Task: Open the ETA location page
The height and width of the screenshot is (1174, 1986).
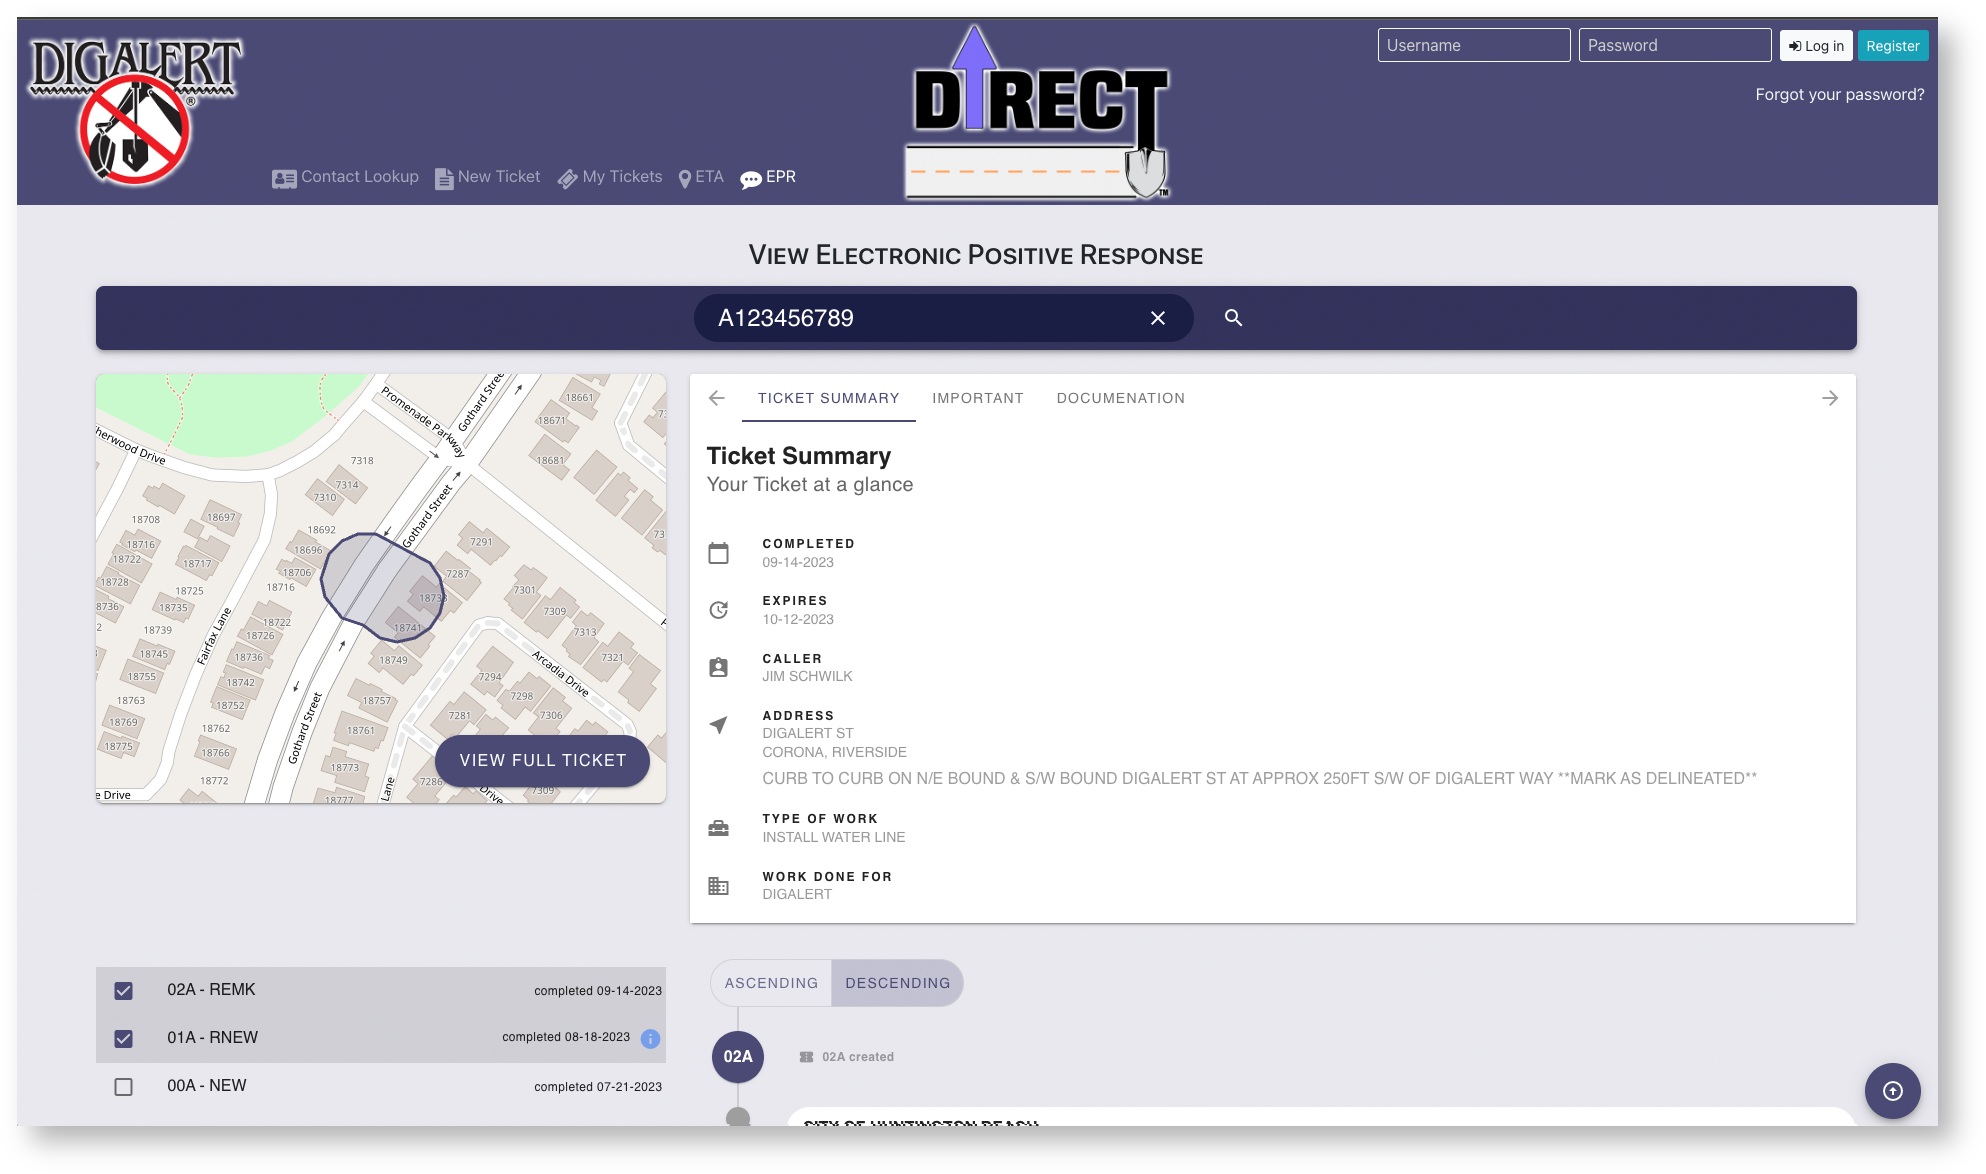Action: click(x=701, y=177)
